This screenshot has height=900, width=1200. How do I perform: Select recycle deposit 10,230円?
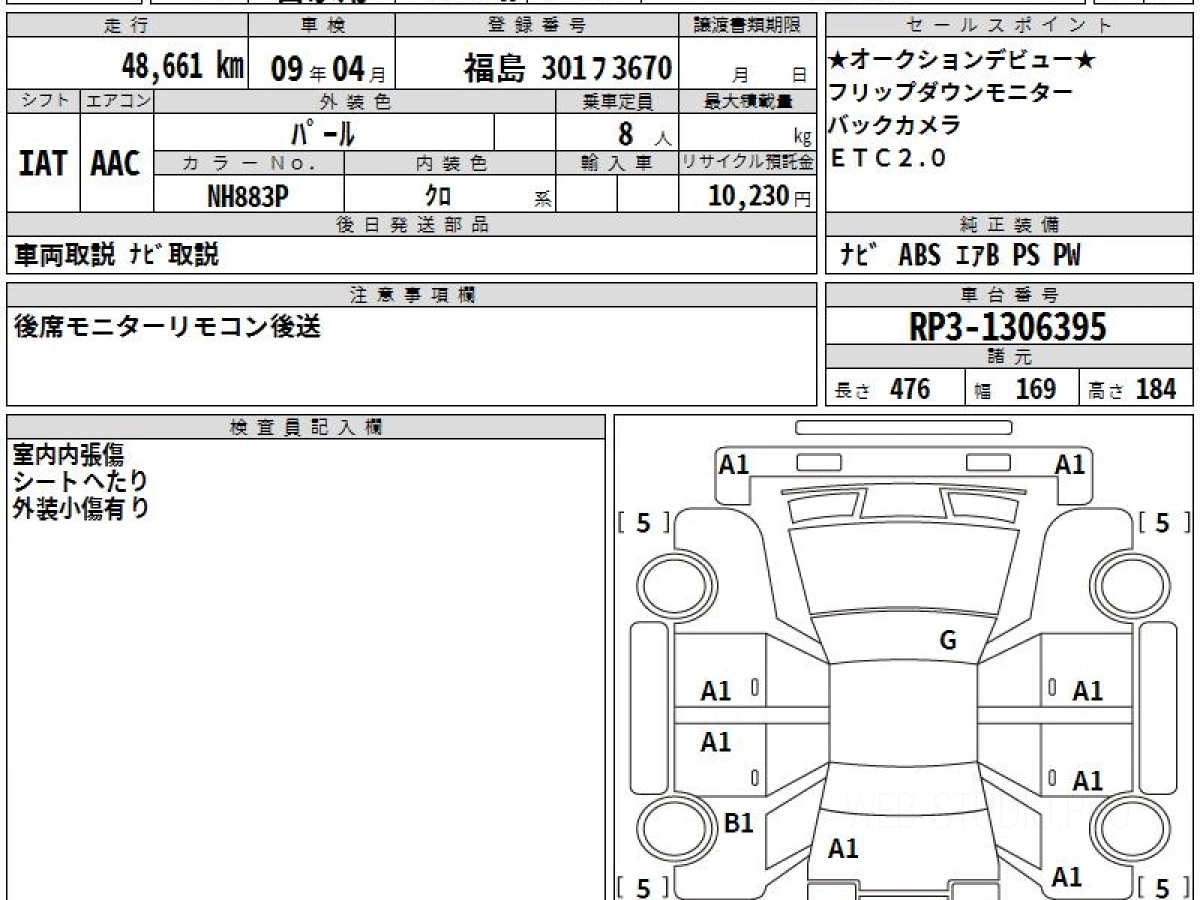[760, 196]
